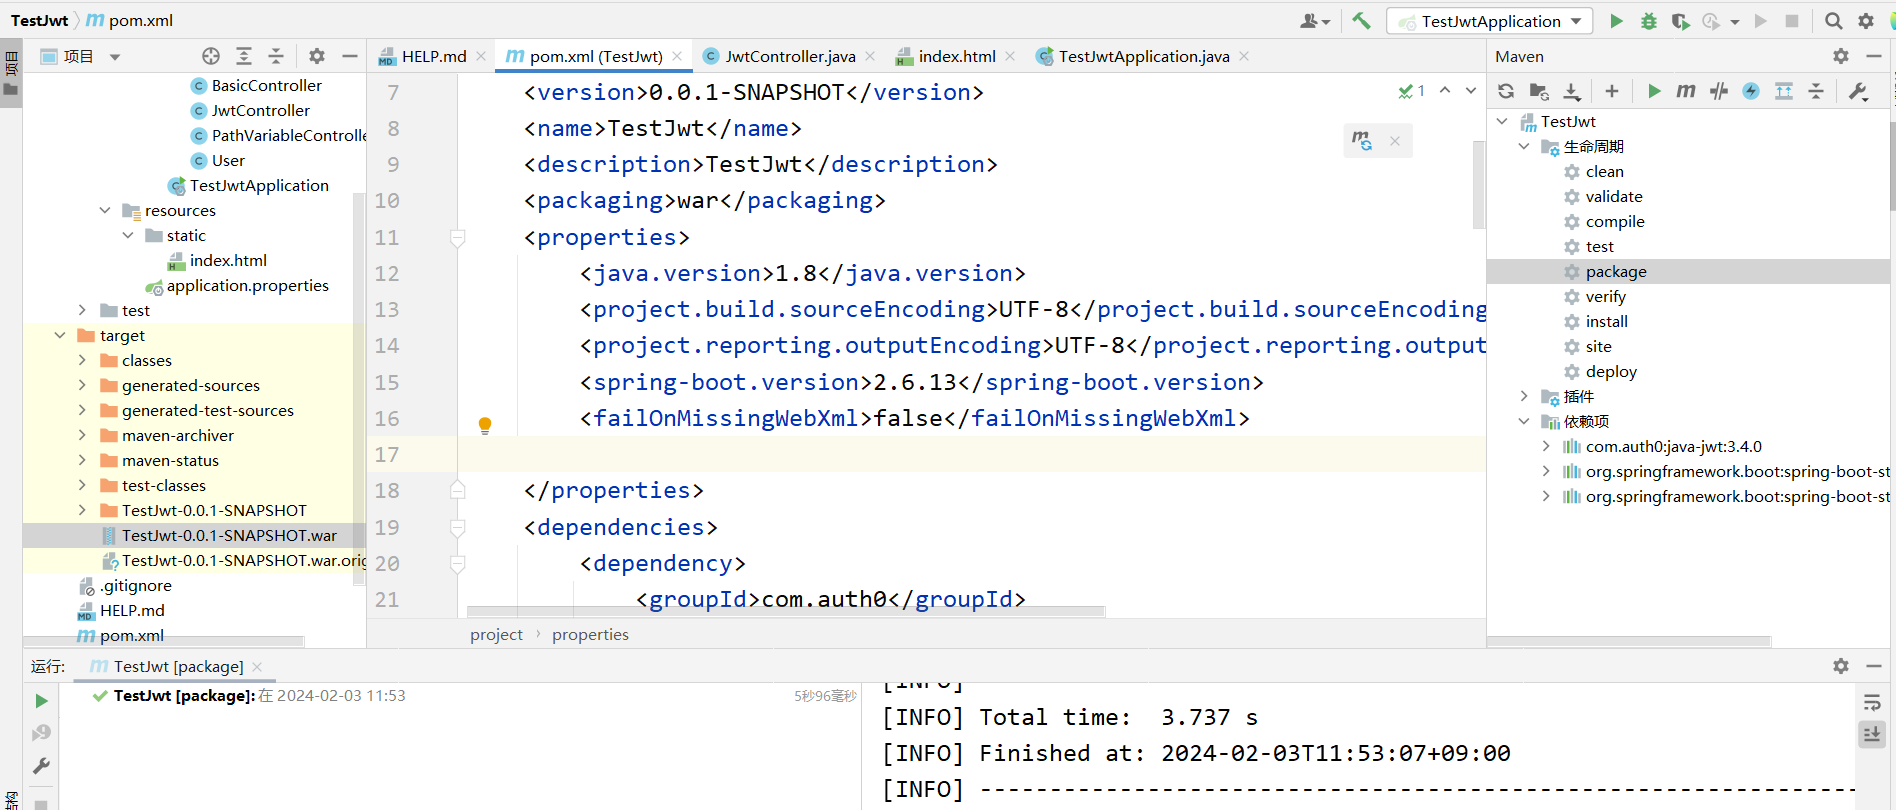Download sources and documentation icon in Maven

(x=1572, y=91)
